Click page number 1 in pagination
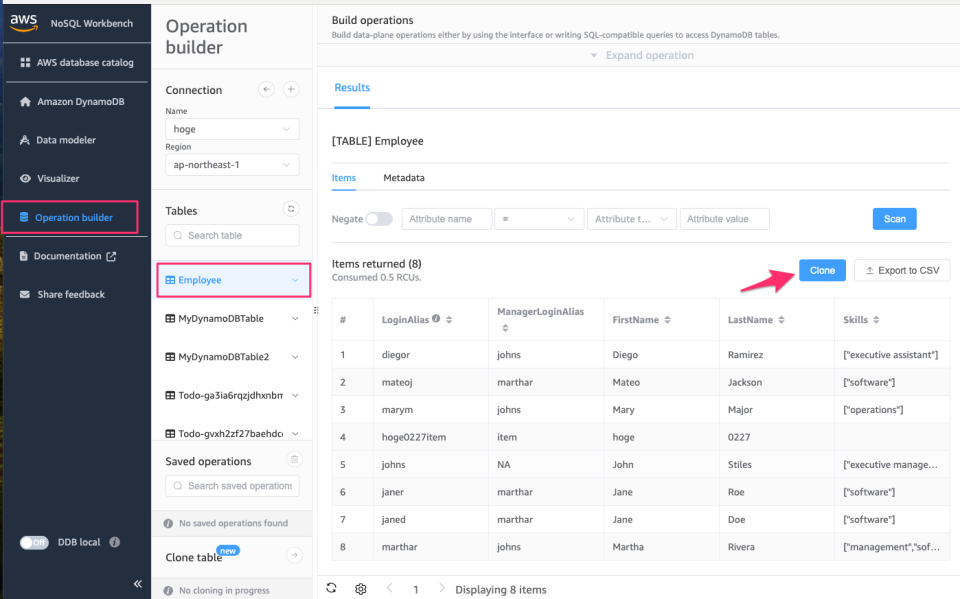 point(416,589)
